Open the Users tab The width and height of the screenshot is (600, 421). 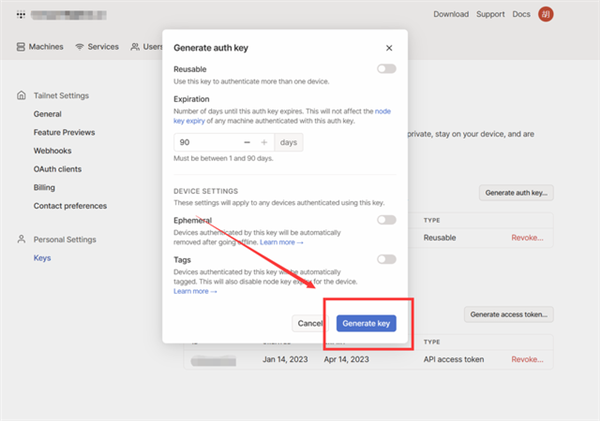pyautogui.click(x=147, y=47)
